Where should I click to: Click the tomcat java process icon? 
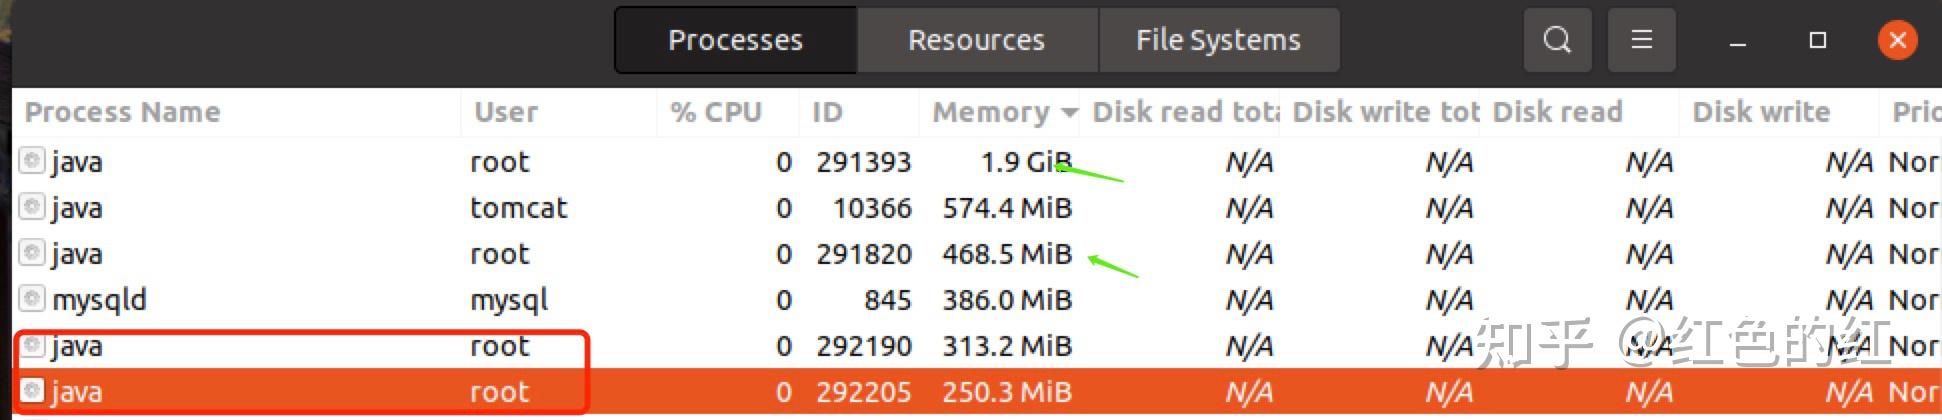(33, 206)
